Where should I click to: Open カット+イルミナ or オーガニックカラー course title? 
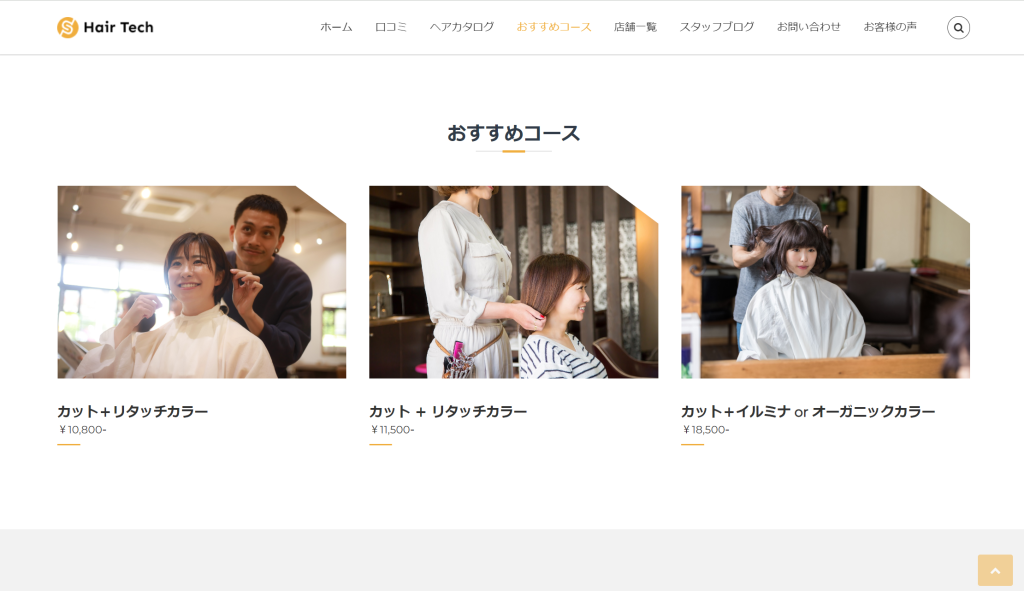click(808, 411)
